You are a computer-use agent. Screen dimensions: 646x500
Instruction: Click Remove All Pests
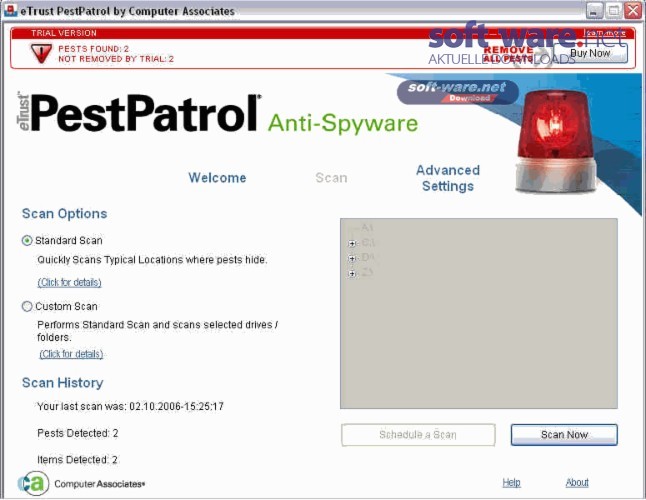click(508, 54)
